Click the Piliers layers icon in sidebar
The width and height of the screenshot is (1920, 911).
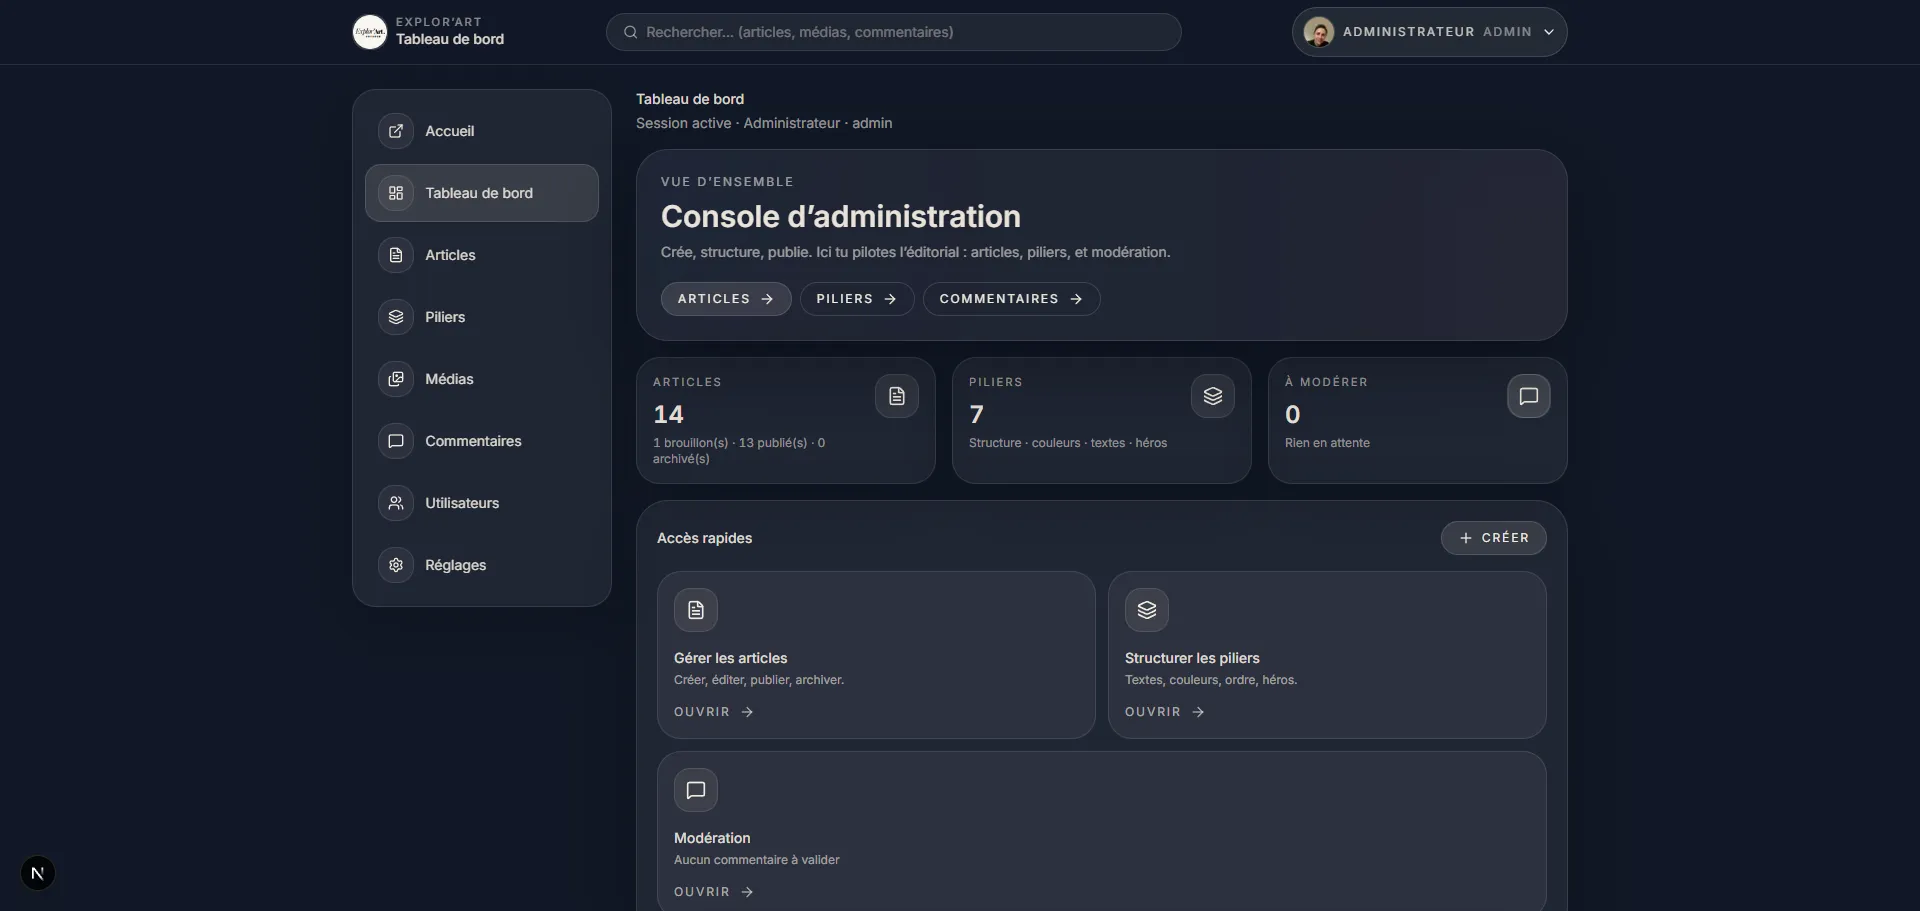pyautogui.click(x=396, y=317)
